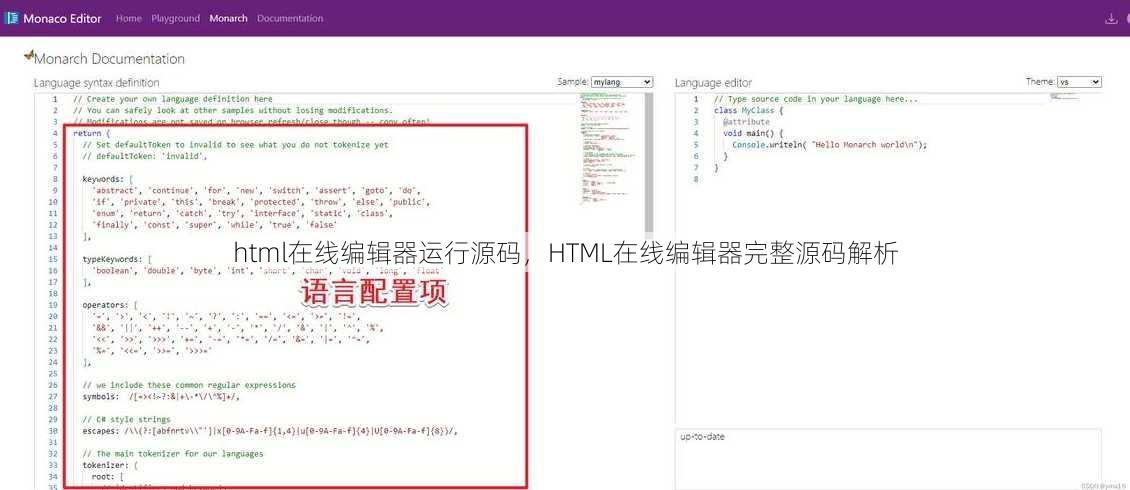The image size is (1130, 490).
Task: Click the "// defaultToken: 'invalid'," comment line
Action: coord(145,156)
